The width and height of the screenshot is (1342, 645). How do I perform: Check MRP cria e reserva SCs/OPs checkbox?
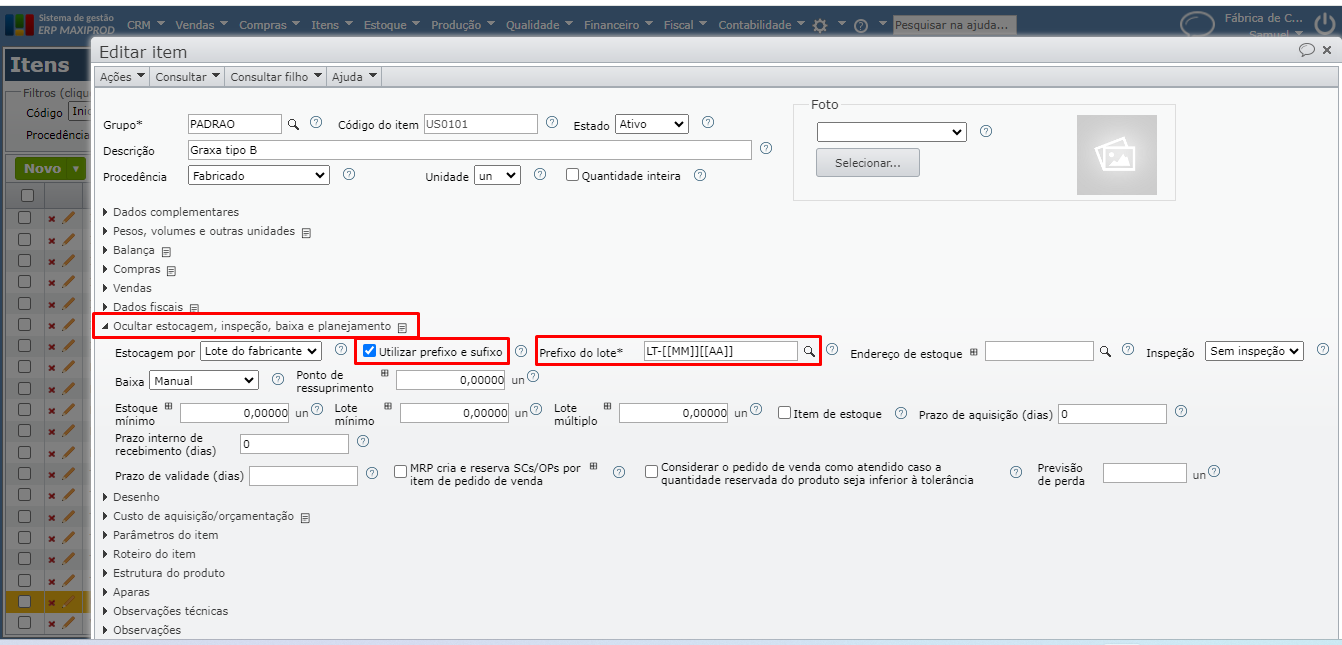pos(400,470)
